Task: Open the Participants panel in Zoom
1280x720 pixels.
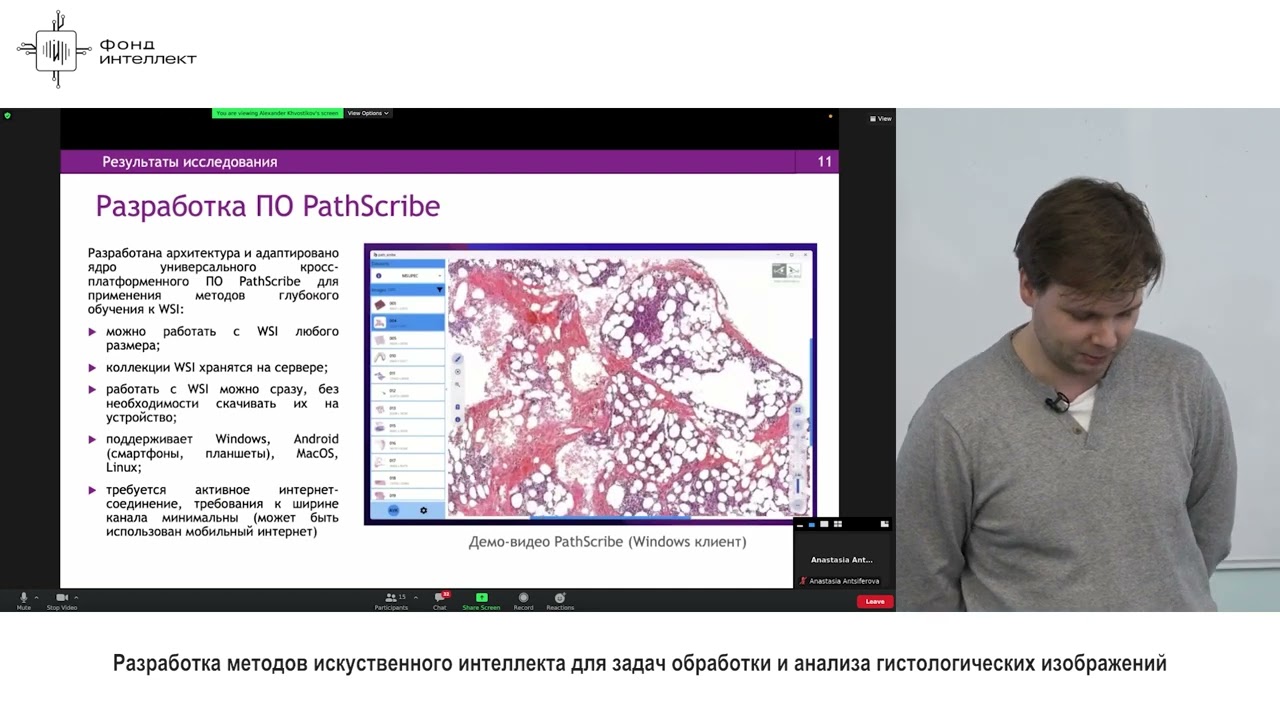Action: (391, 600)
